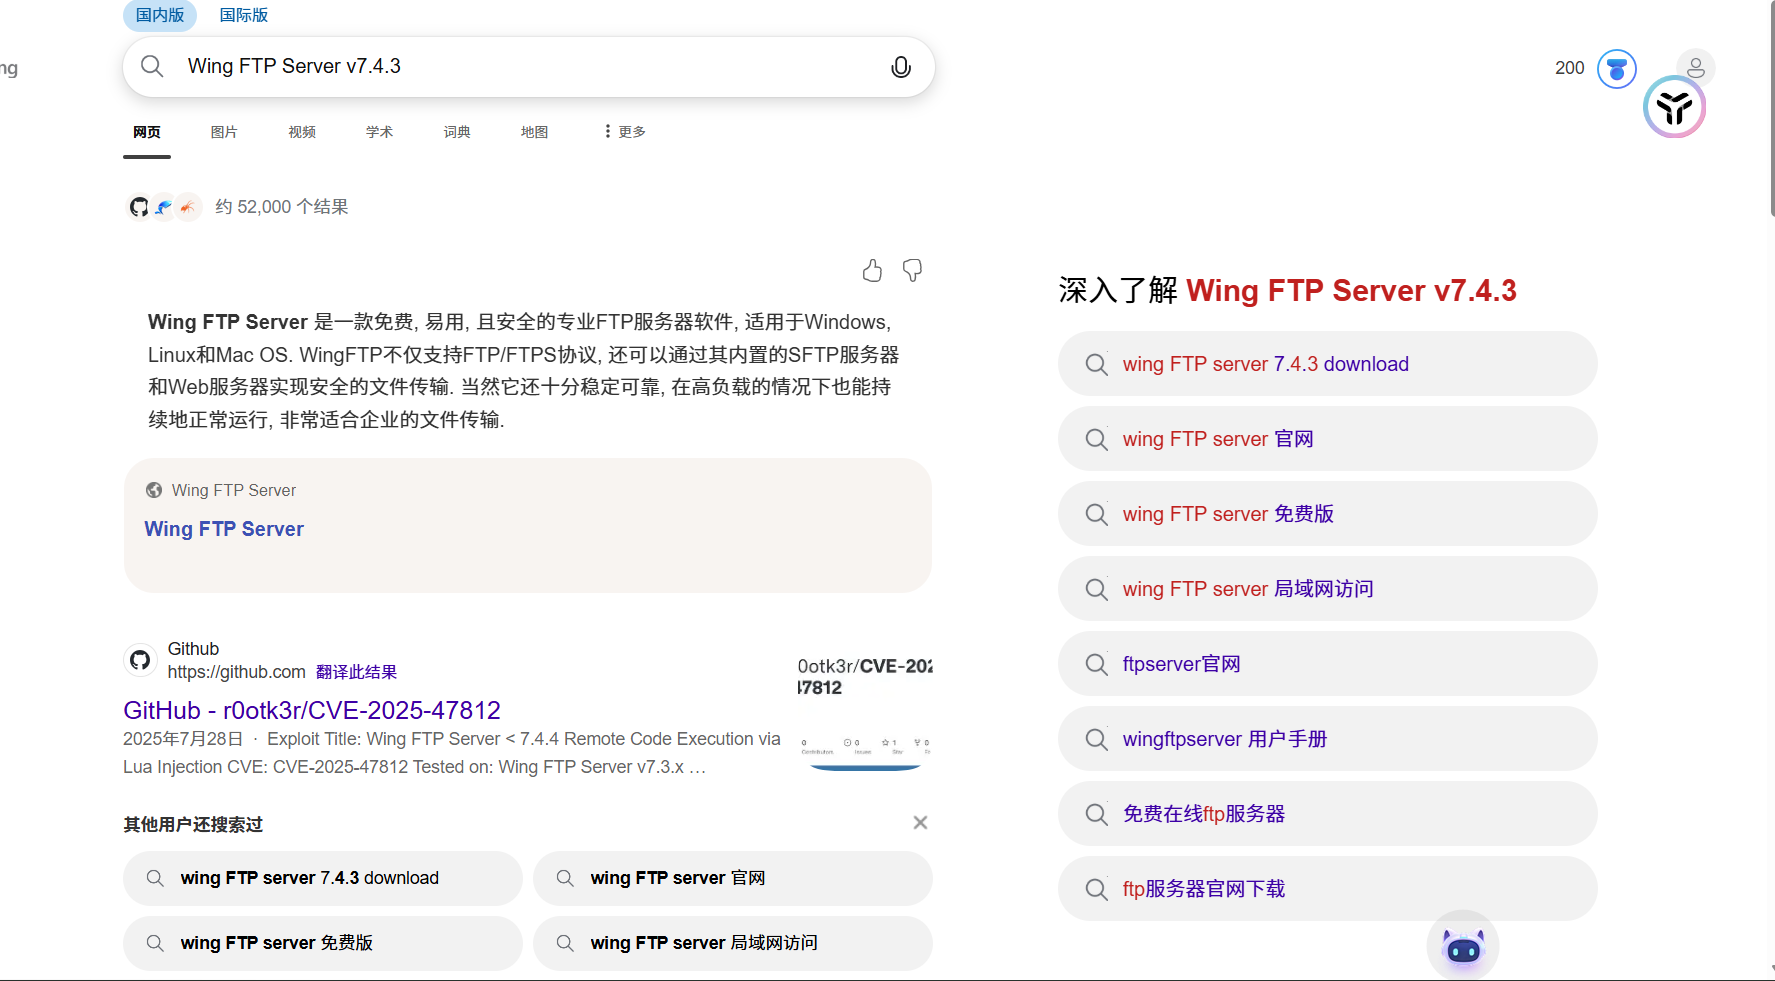Open the Wing FTP Server card link
Viewport: 1775px width, 981px height.
224,529
